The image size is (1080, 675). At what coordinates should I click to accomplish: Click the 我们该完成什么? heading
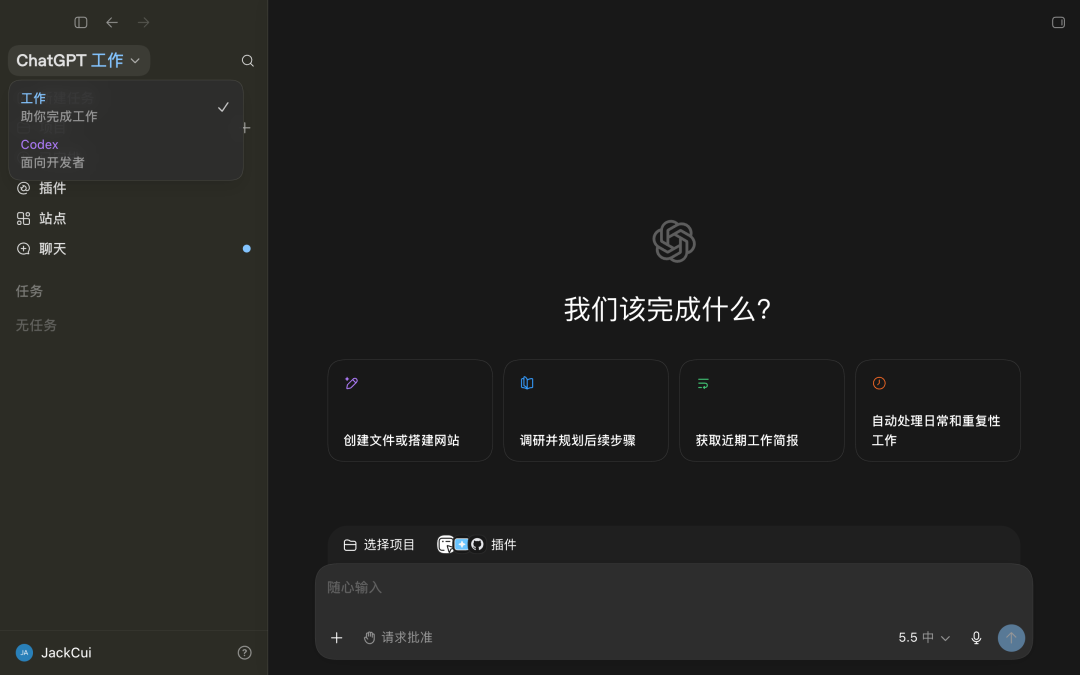[x=667, y=309]
